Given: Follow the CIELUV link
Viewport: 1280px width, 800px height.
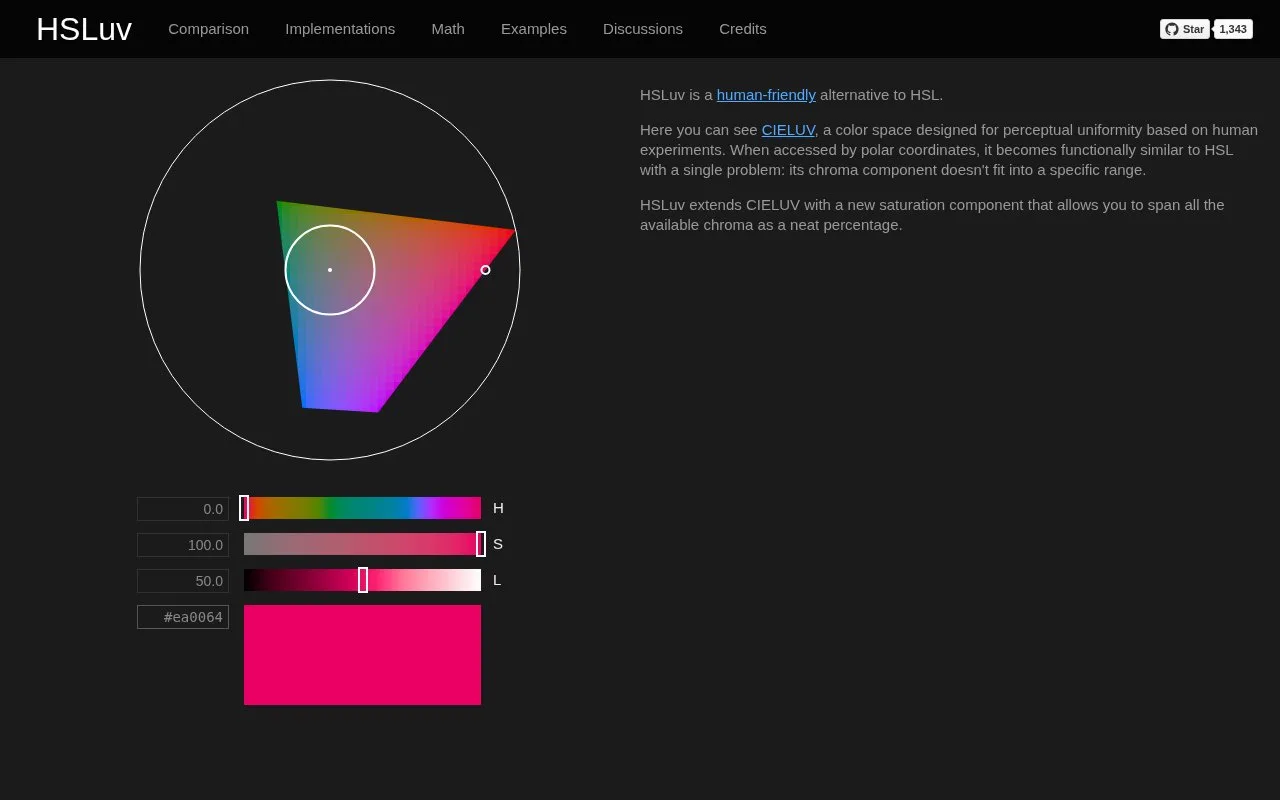Looking at the screenshot, I should [x=788, y=130].
